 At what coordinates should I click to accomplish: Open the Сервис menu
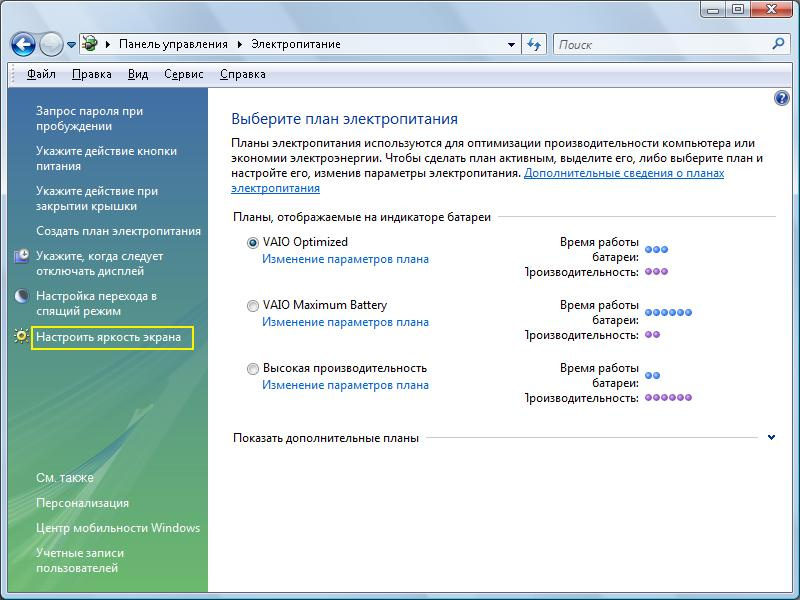[x=183, y=74]
